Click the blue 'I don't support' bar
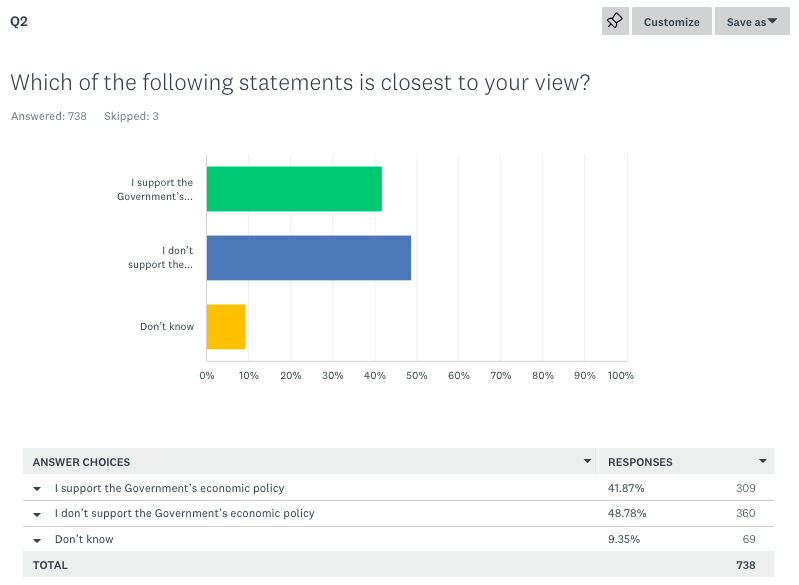Viewport: 799px width, 585px height. tap(308, 258)
